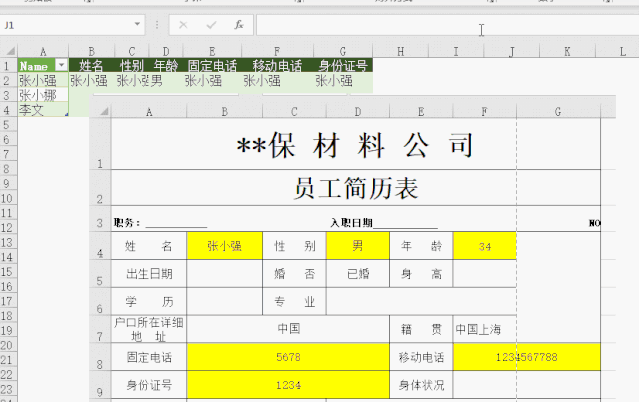639x402 pixels.
Task: Click the confirm checkmark icon in formula bar
Action: tap(211, 25)
